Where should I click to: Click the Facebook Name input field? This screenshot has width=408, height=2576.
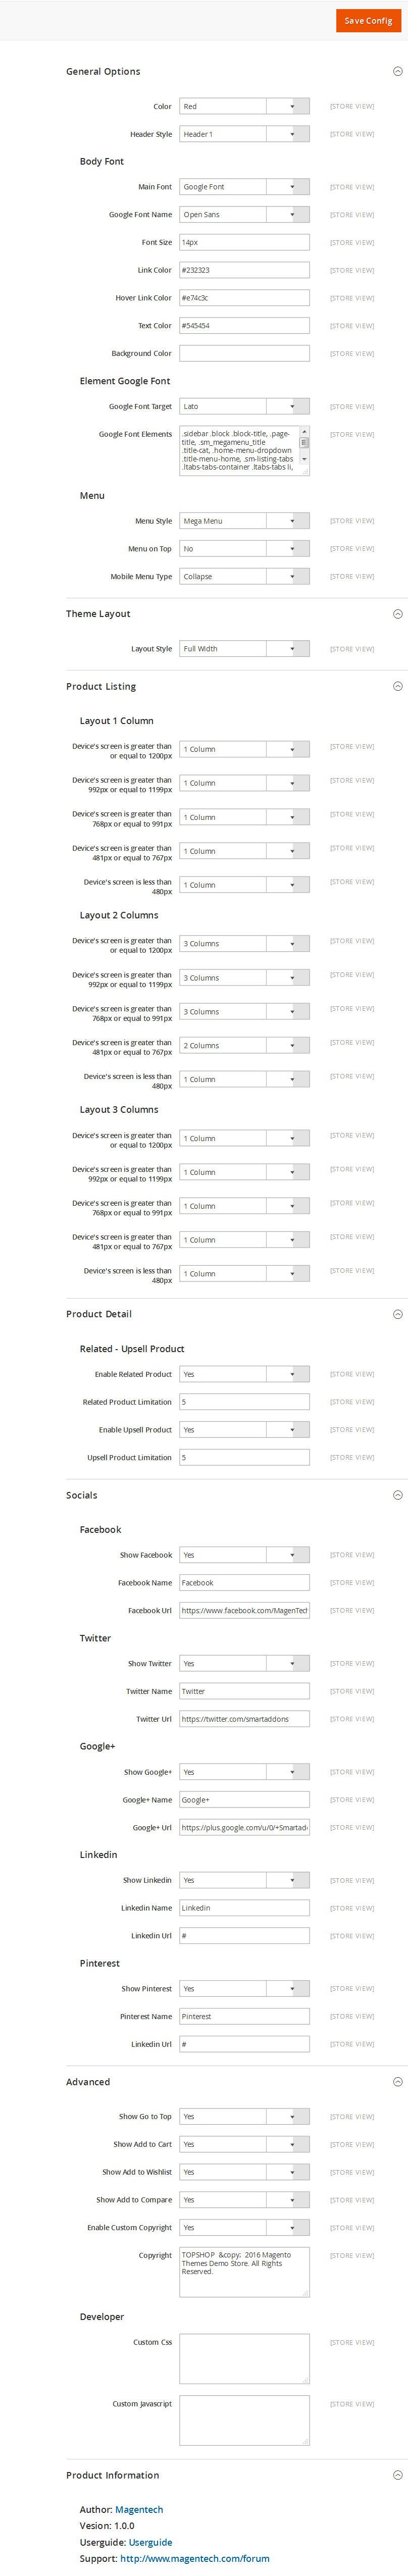(244, 1583)
